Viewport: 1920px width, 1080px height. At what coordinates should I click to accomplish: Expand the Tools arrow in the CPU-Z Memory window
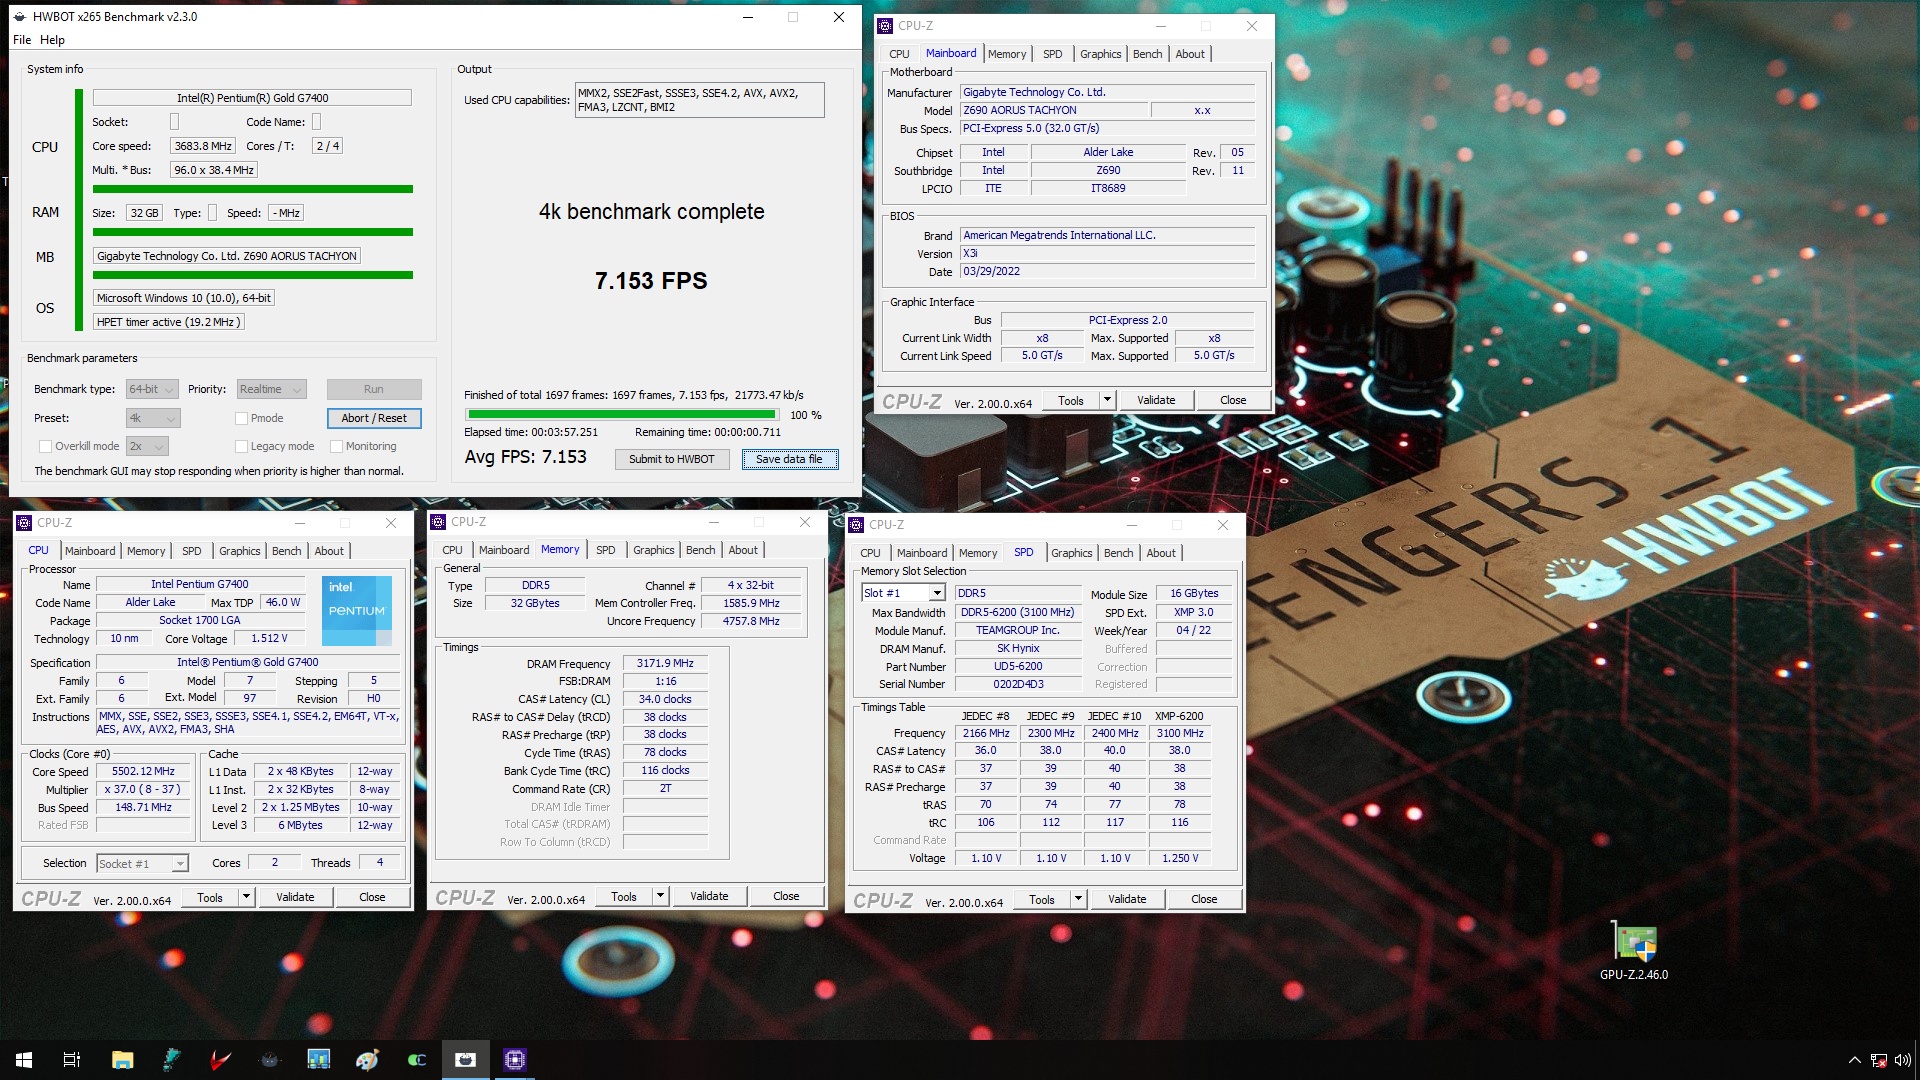[x=660, y=896]
